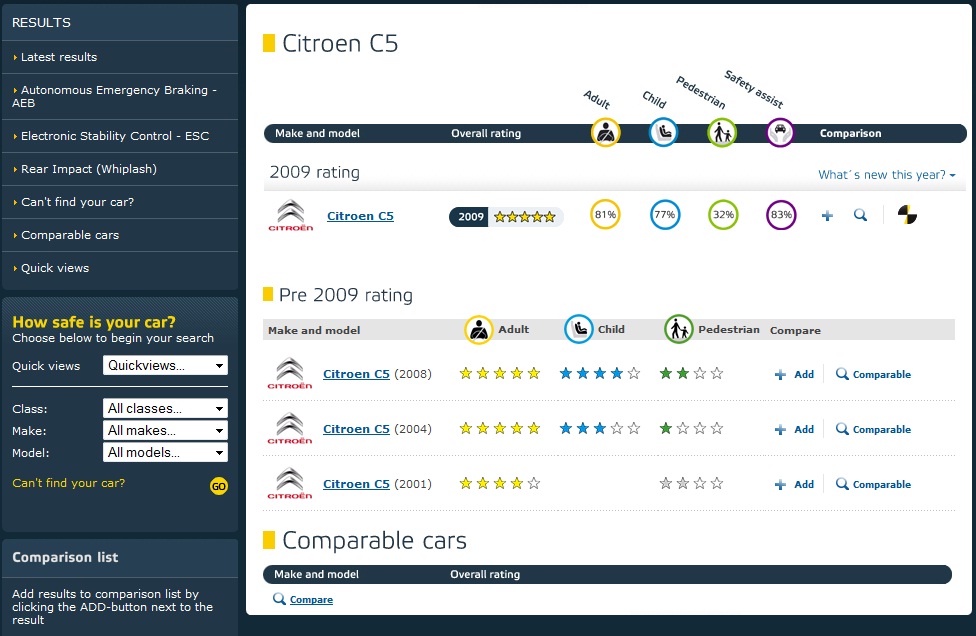976x636 pixels.
Task: Click Citroen logo beside C5 (2008)
Action: point(290,373)
